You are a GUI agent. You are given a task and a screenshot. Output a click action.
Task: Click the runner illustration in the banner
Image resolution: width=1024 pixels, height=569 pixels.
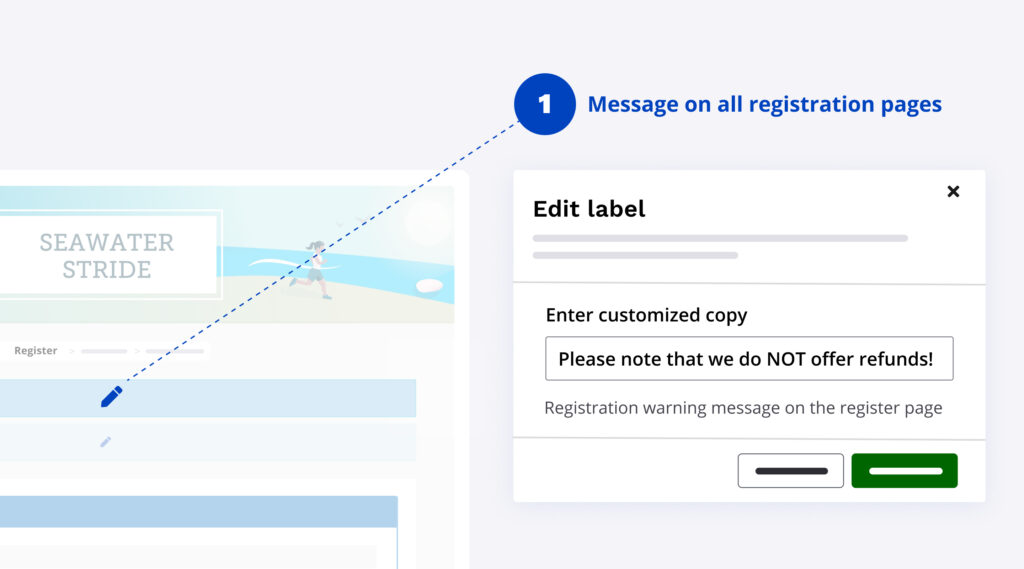tap(312, 269)
